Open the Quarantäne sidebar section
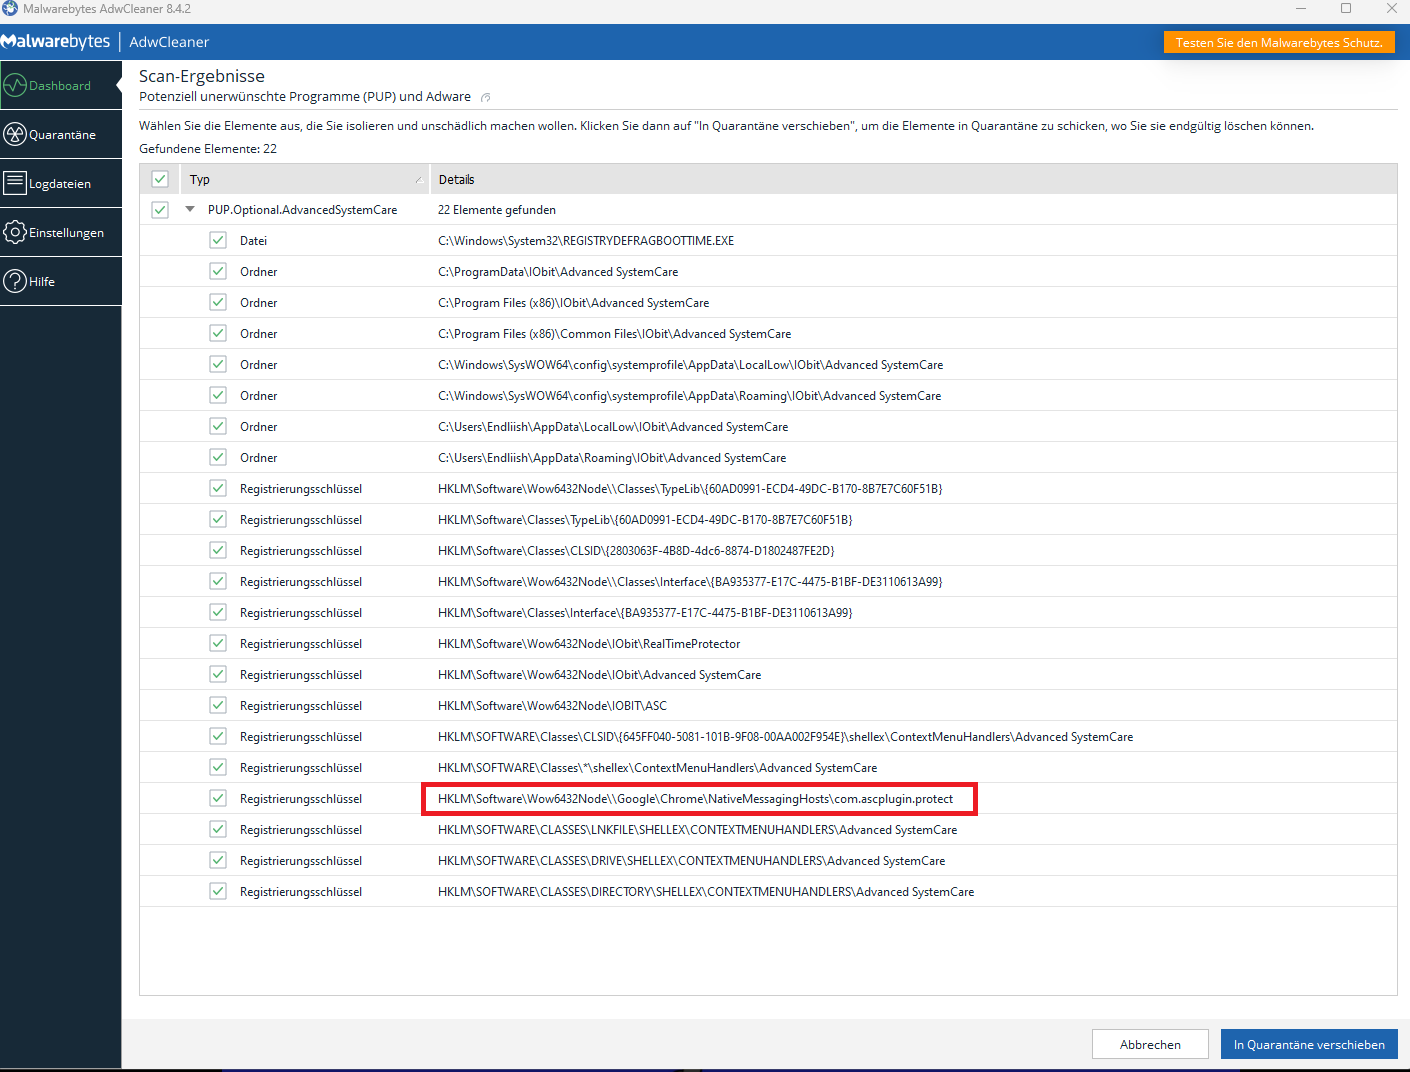Image resolution: width=1410 pixels, height=1072 pixels. pyautogui.click(x=60, y=135)
